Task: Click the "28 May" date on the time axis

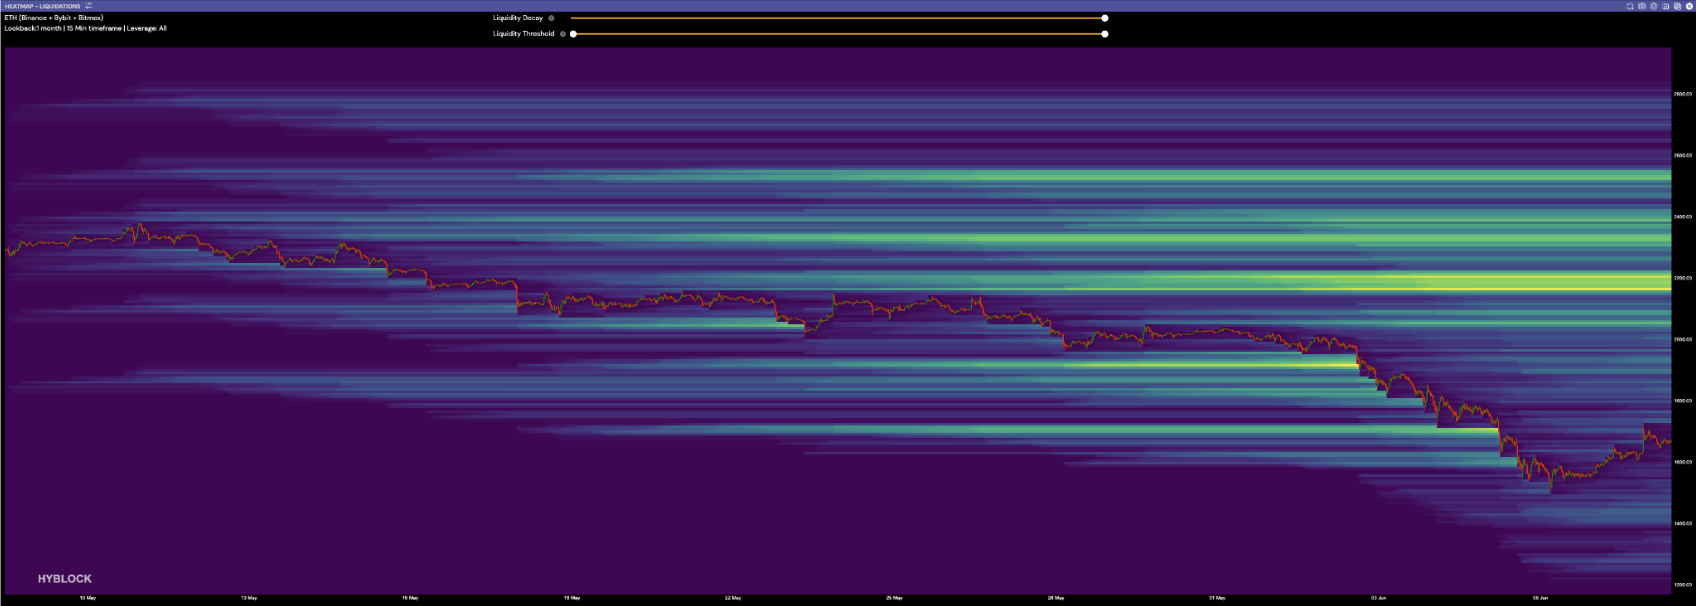Action: click(1056, 598)
